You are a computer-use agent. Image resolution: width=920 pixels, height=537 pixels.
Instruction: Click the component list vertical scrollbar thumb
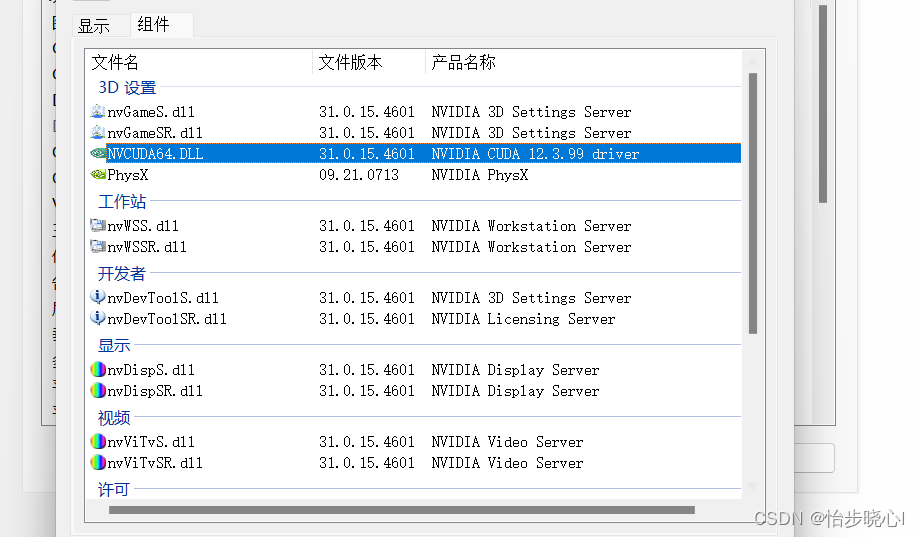[753, 203]
